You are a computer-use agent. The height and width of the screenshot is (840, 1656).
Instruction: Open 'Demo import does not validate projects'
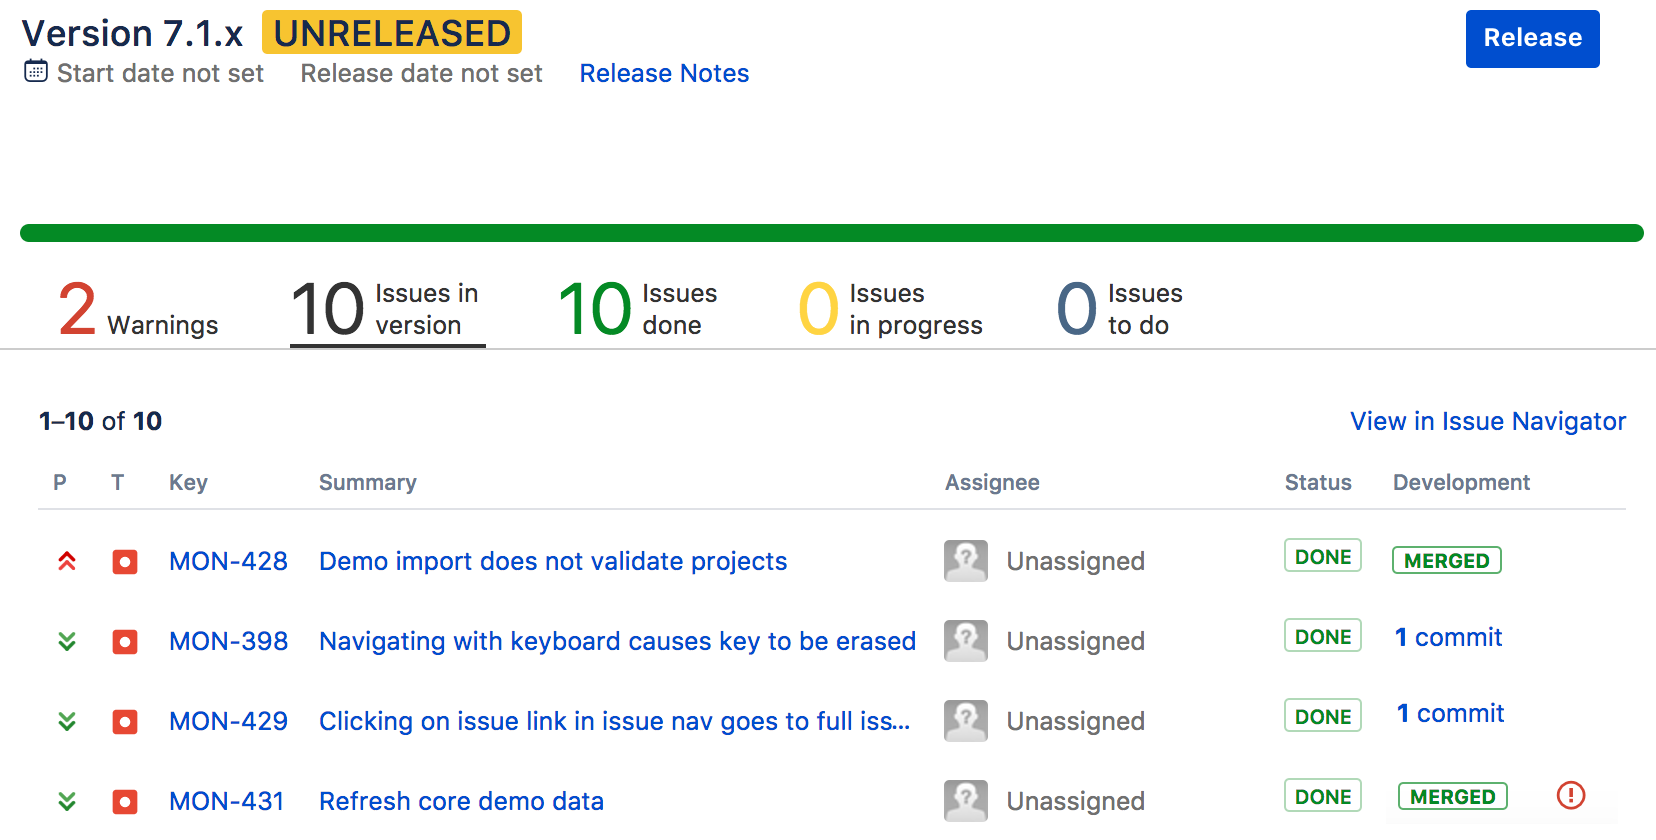(553, 561)
